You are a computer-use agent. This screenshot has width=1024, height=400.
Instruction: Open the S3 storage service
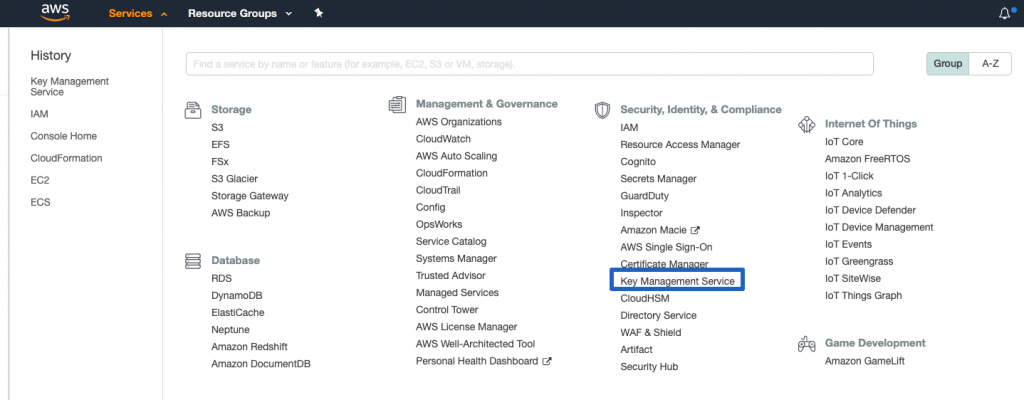tap(217, 128)
